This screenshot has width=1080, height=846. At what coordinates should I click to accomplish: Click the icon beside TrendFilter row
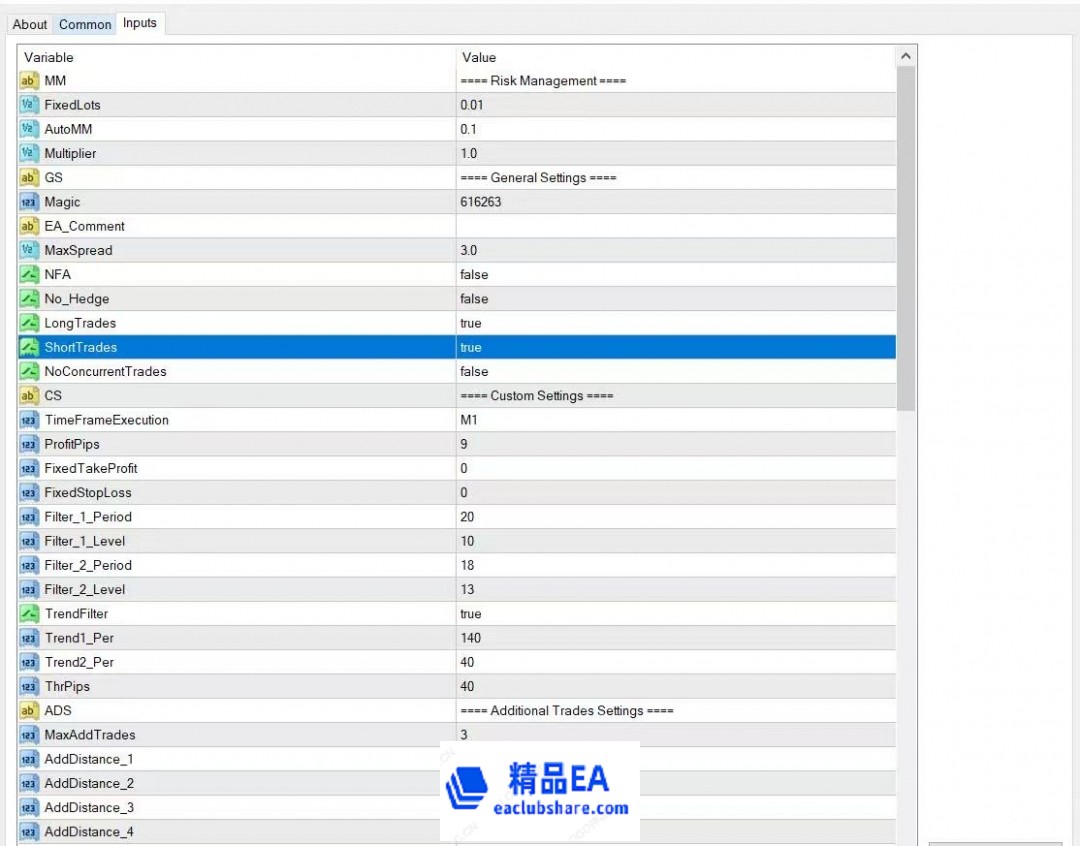(x=29, y=614)
